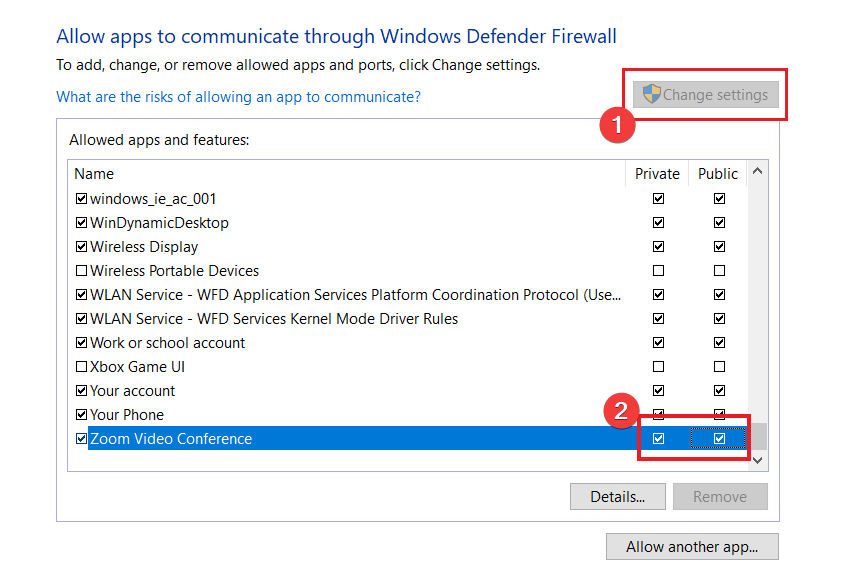Viewport: 866px width, 564px height.
Task: Uncheck Private for Zoom Video Conference
Action: pyautogui.click(x=658, y=439)
